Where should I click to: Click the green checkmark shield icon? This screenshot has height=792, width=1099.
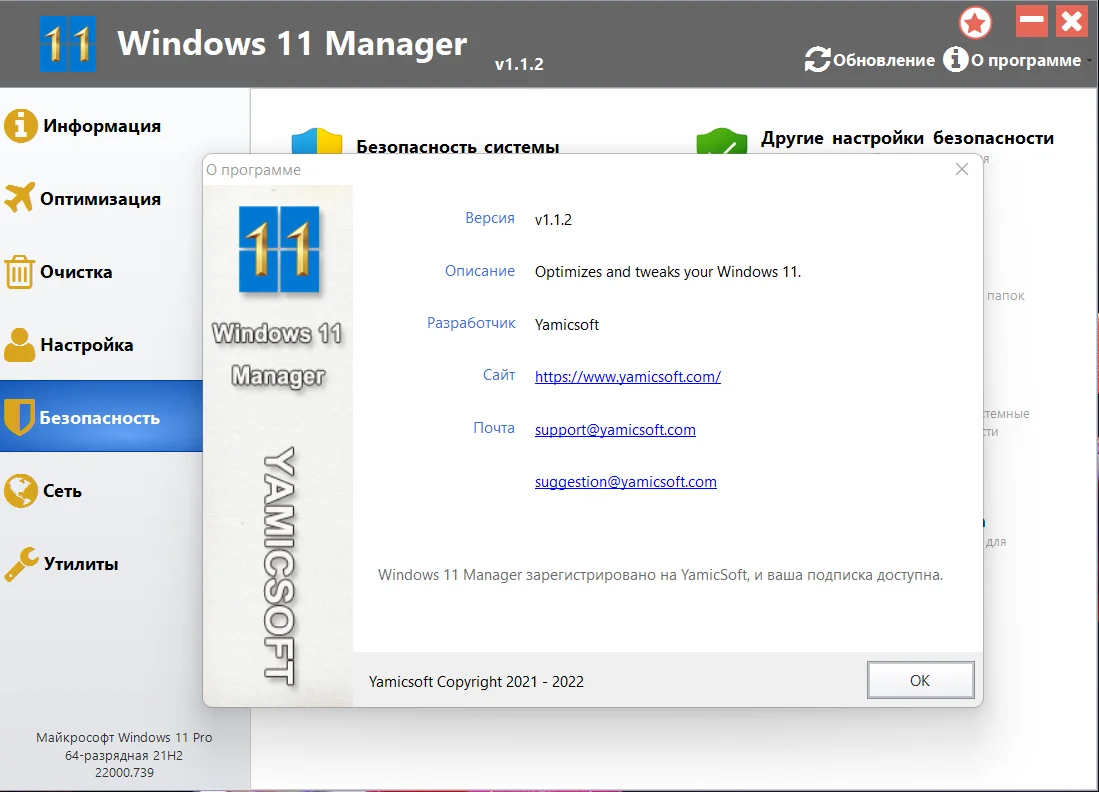pos(722,141)
